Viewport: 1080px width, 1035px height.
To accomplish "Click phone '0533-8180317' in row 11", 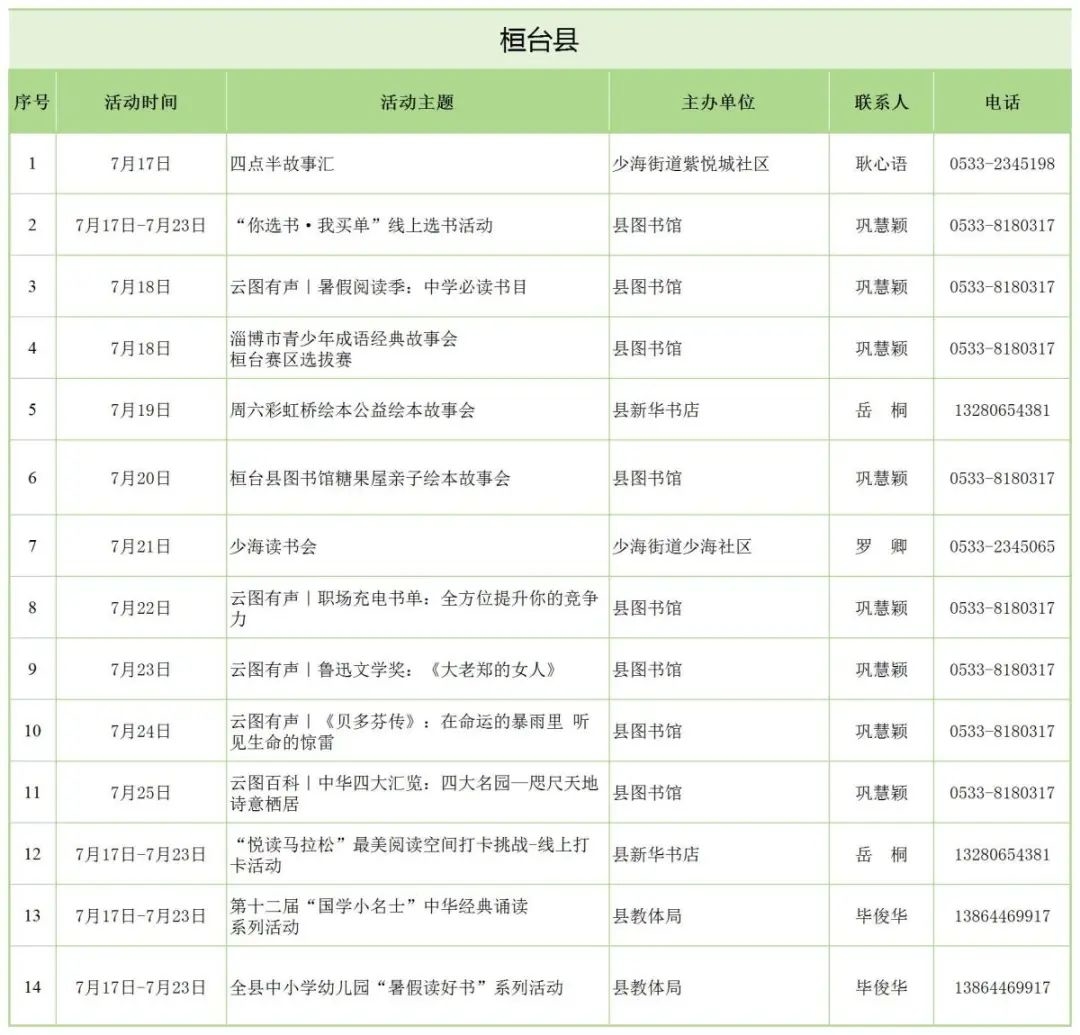I will 1001,793.
